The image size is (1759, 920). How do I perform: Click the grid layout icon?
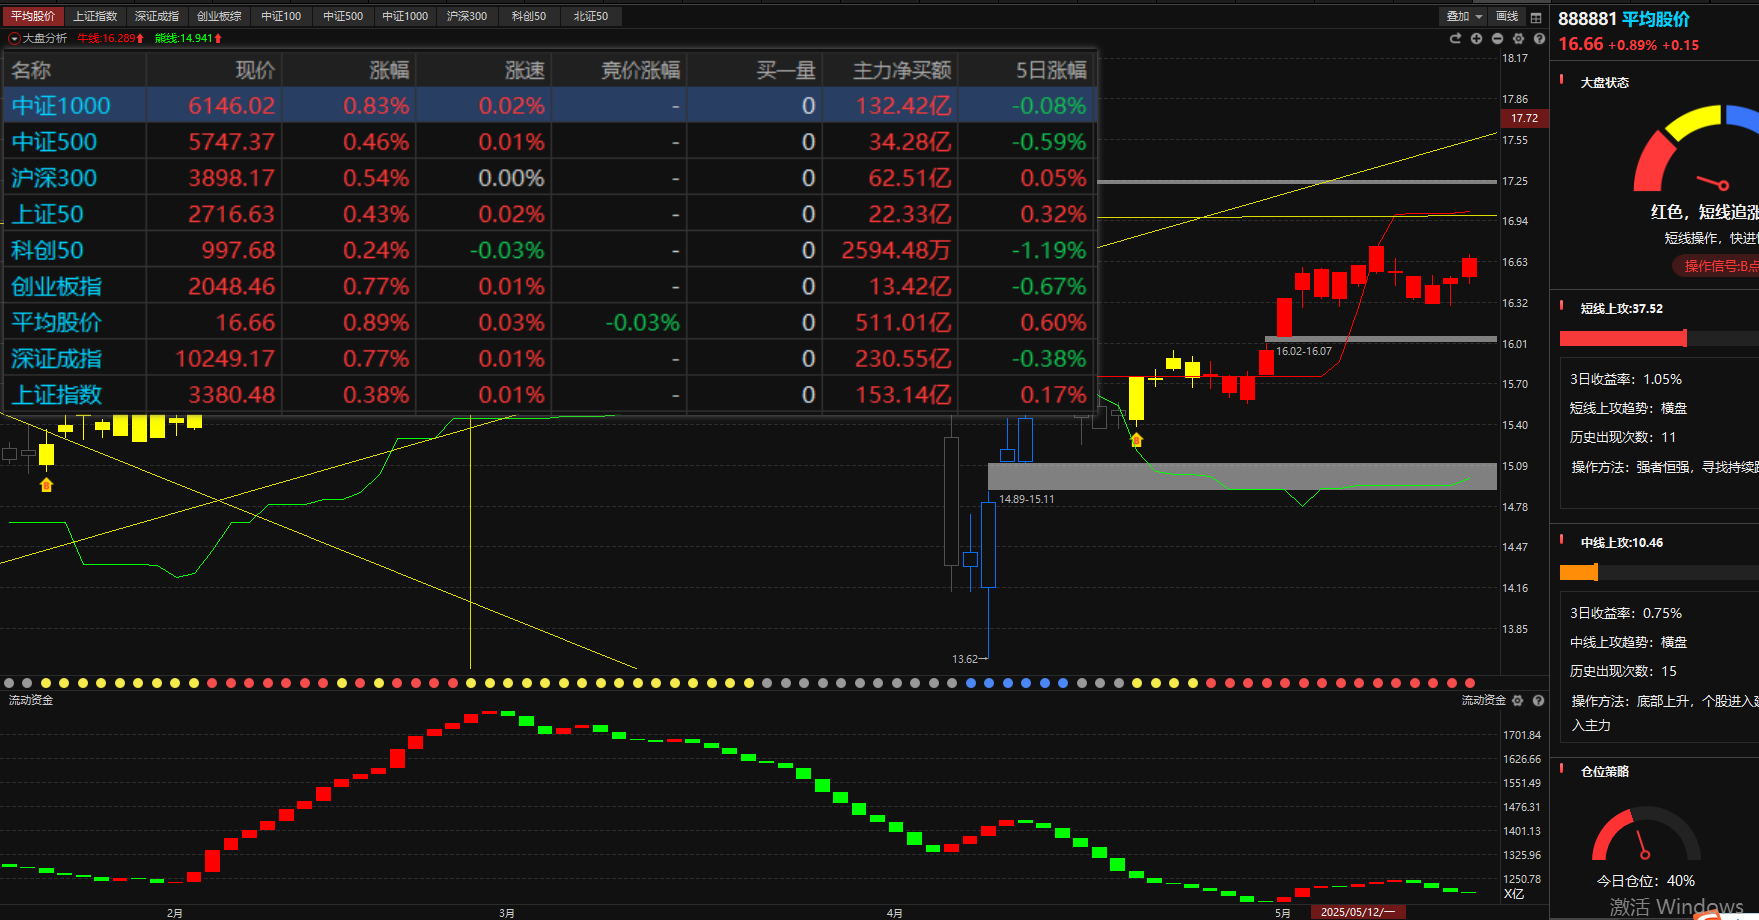[1536, 17]
